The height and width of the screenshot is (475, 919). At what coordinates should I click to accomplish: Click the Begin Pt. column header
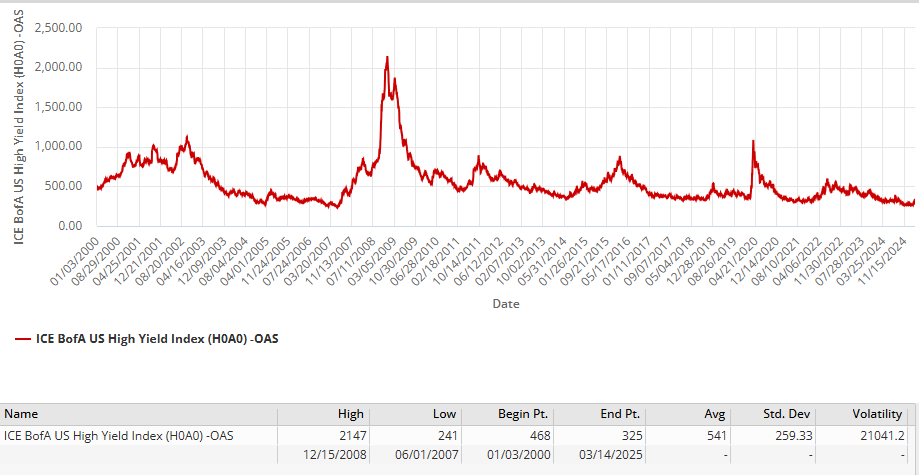point(507,414)
